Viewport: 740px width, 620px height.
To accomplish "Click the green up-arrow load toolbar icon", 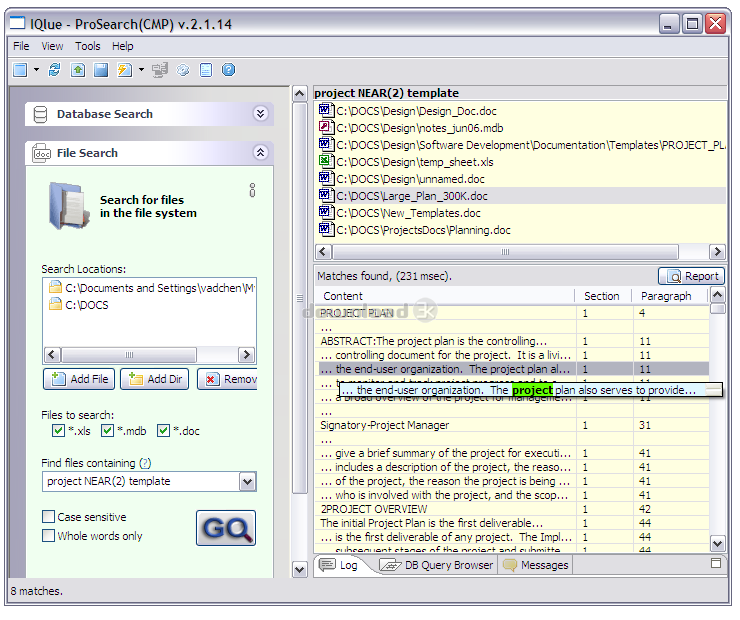I will (x=78, y=70).
